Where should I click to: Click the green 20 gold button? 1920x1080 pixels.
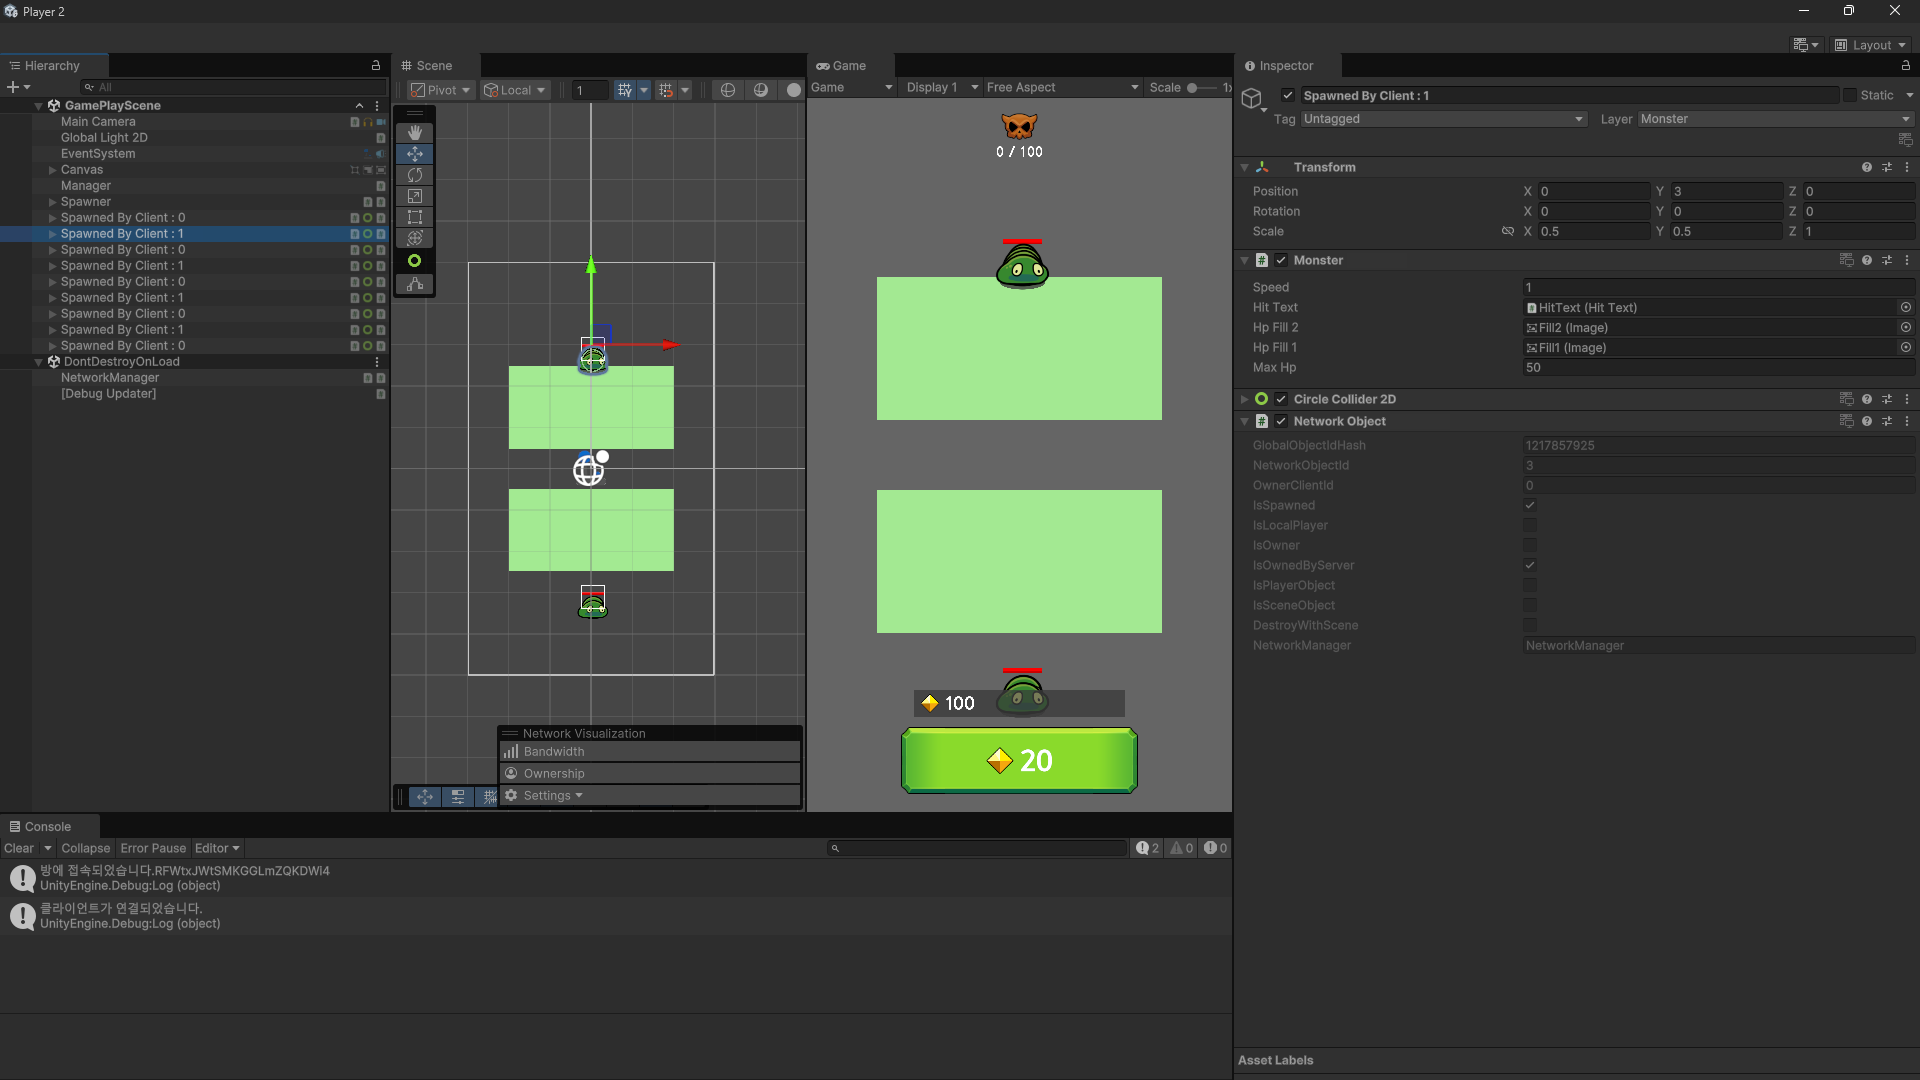1019,761
